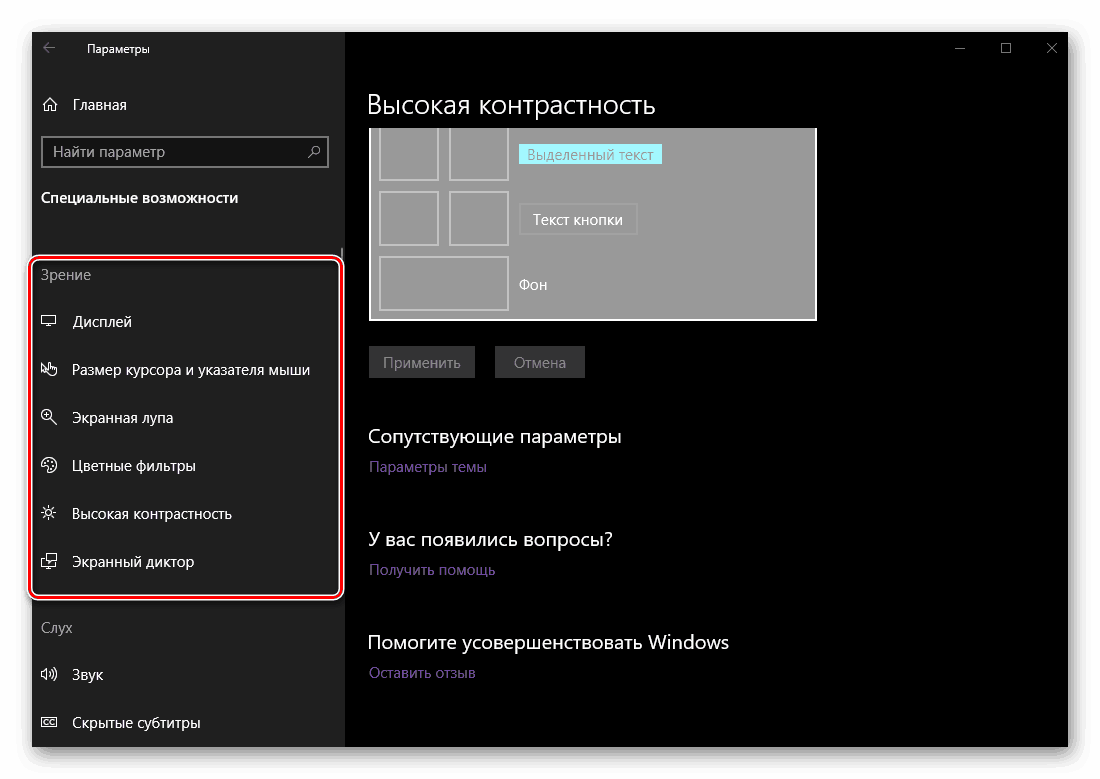Screen dimensions: 1100x779
Task: Click the Экранная лупа magnifier icon
Action: (x=48, y=417)
